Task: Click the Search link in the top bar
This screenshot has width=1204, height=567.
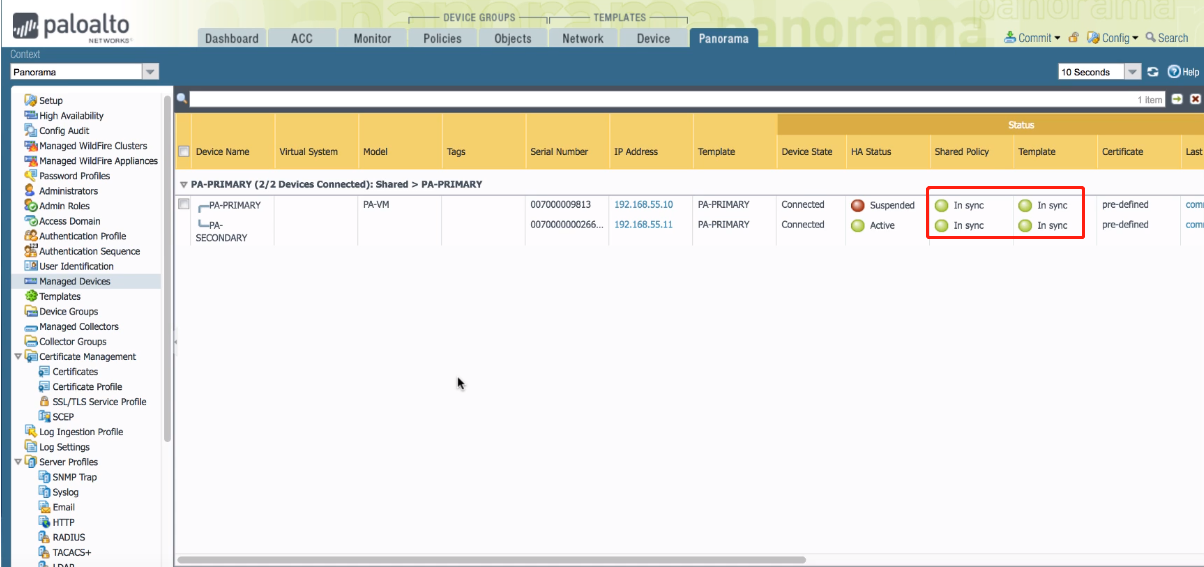Action: tap(1167, 38)
